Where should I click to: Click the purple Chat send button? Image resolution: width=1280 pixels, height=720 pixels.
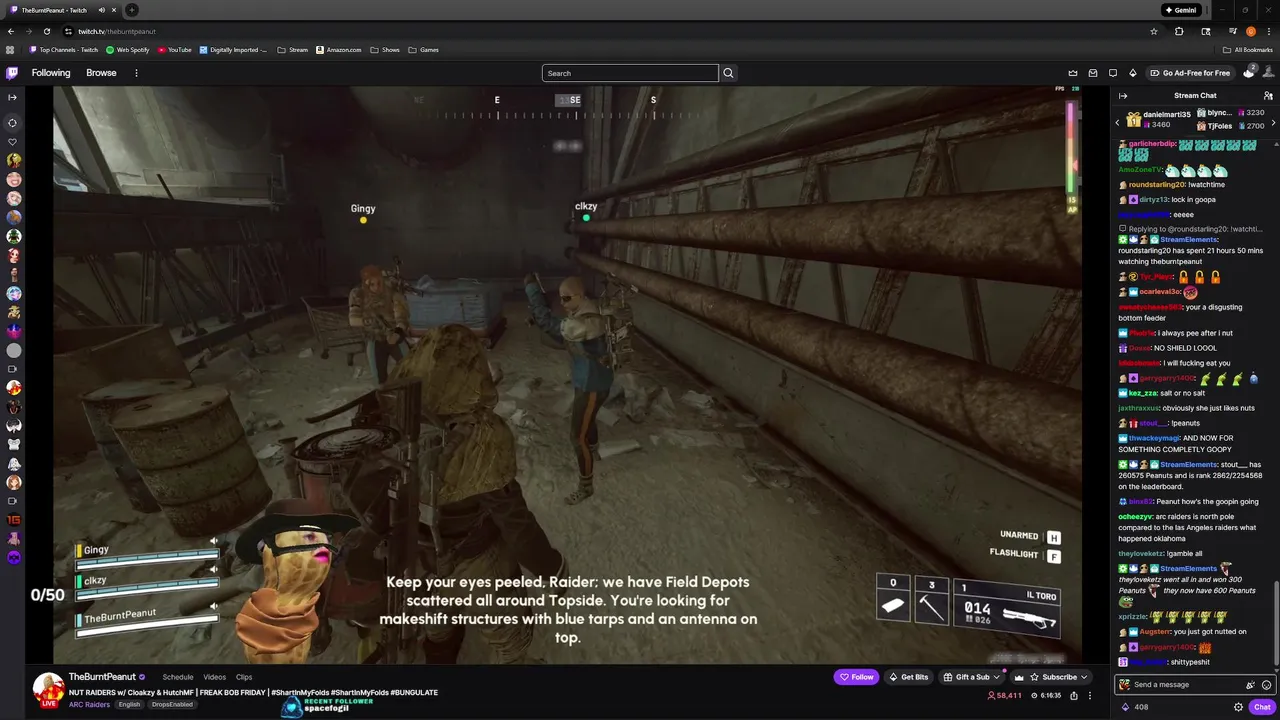(x=1262, y=707)
